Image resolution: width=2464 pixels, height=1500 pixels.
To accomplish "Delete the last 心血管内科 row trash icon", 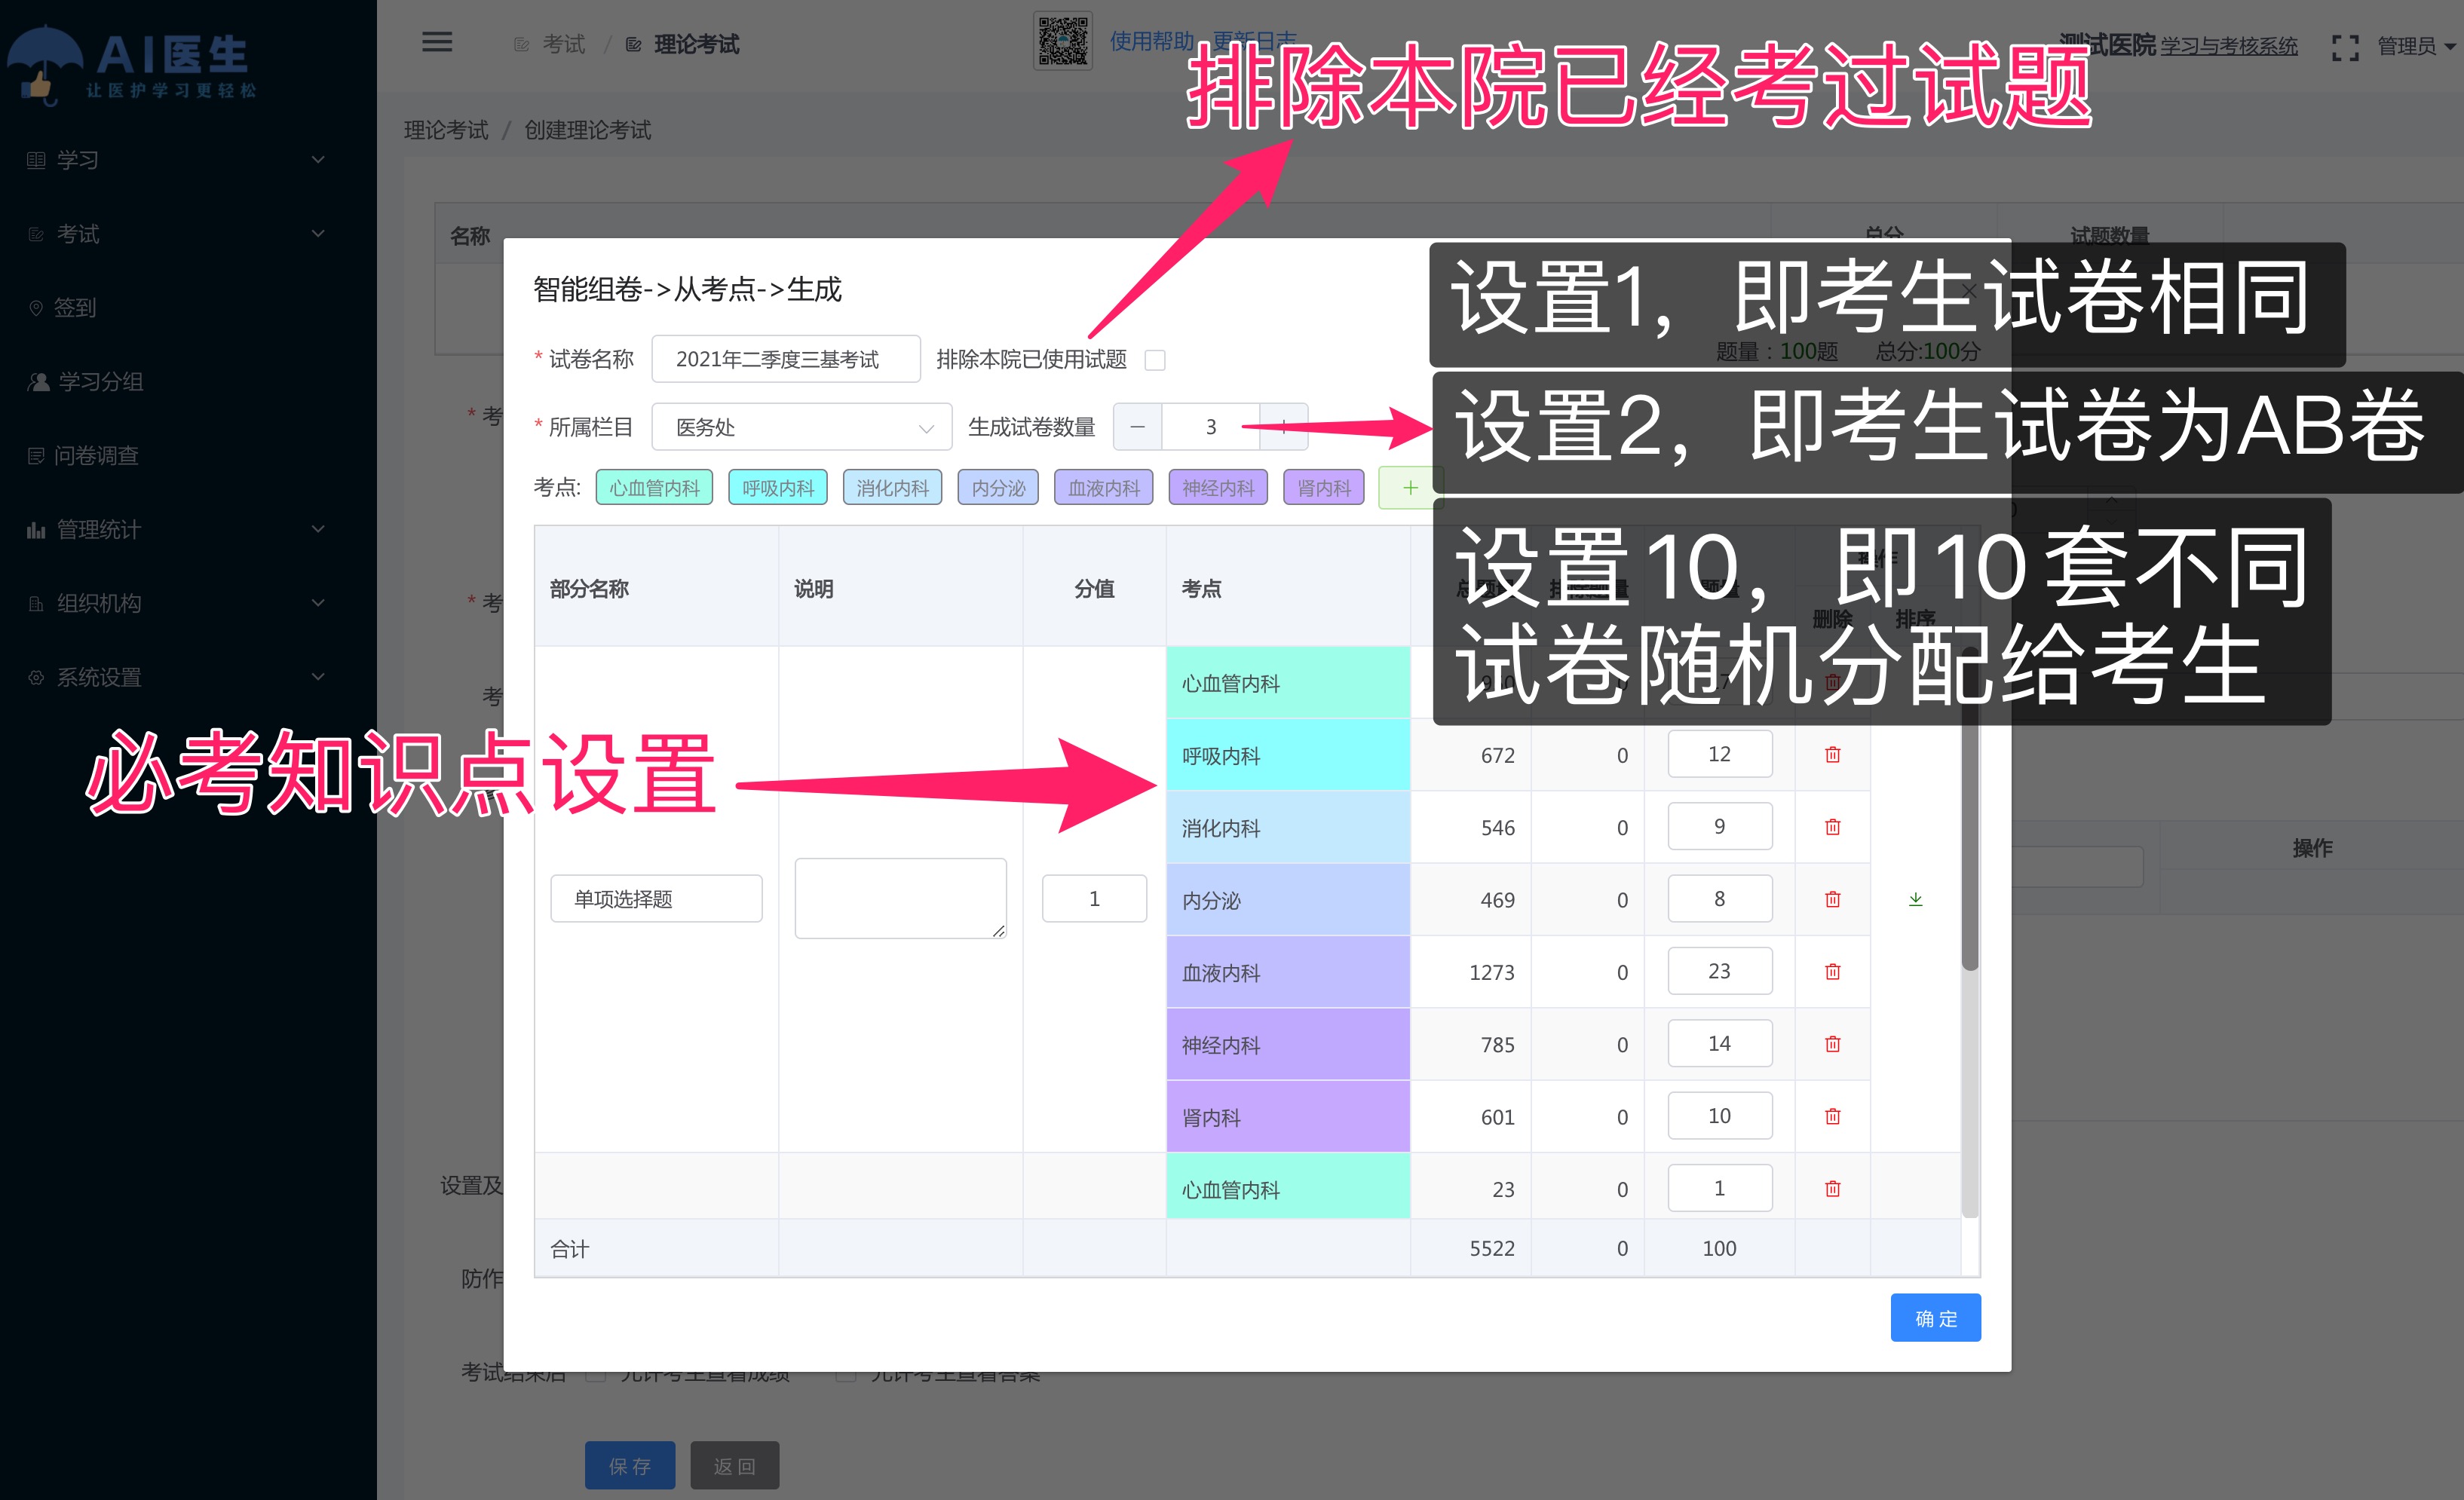I will point(1832,1189).
